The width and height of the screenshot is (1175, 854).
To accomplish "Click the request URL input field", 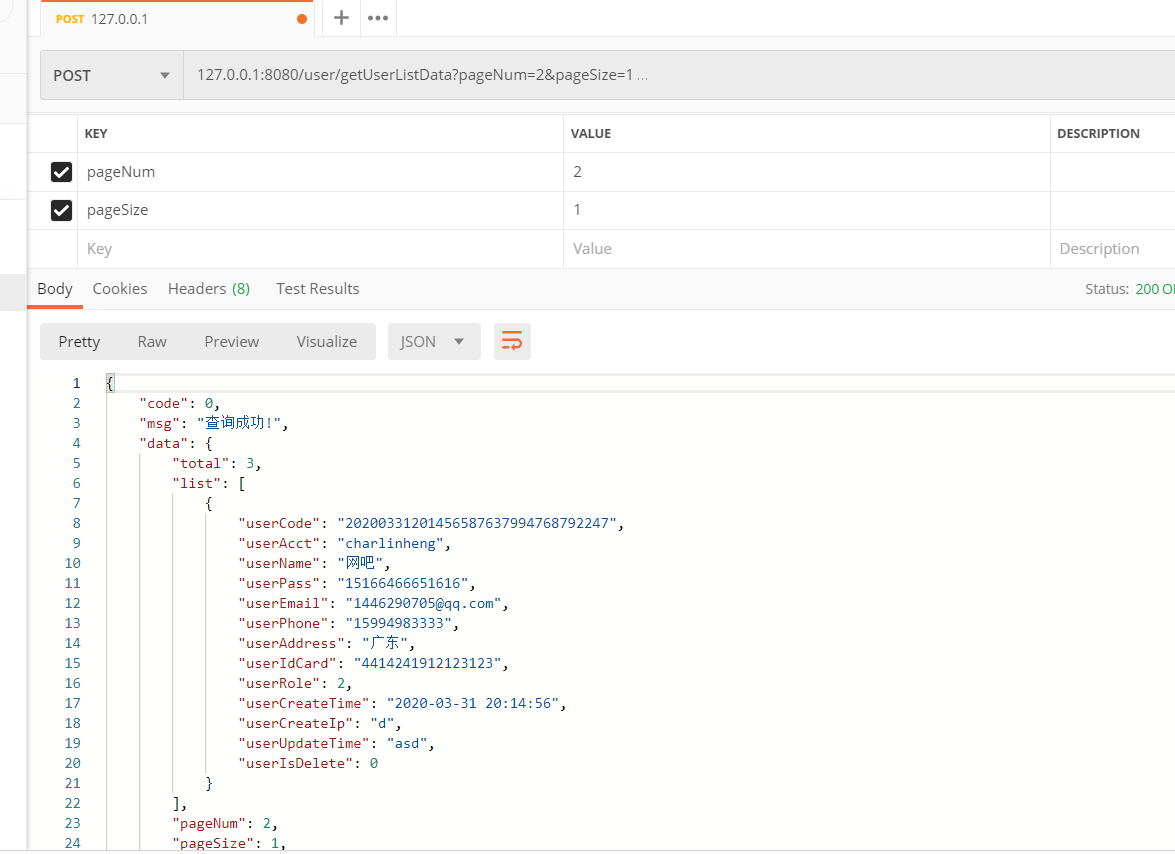I will coord(679,75).
